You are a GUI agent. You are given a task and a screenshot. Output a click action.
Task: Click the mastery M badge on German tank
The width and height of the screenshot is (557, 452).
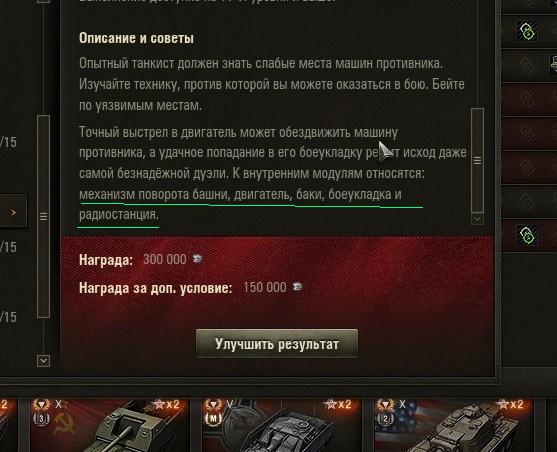coord(213,419)
